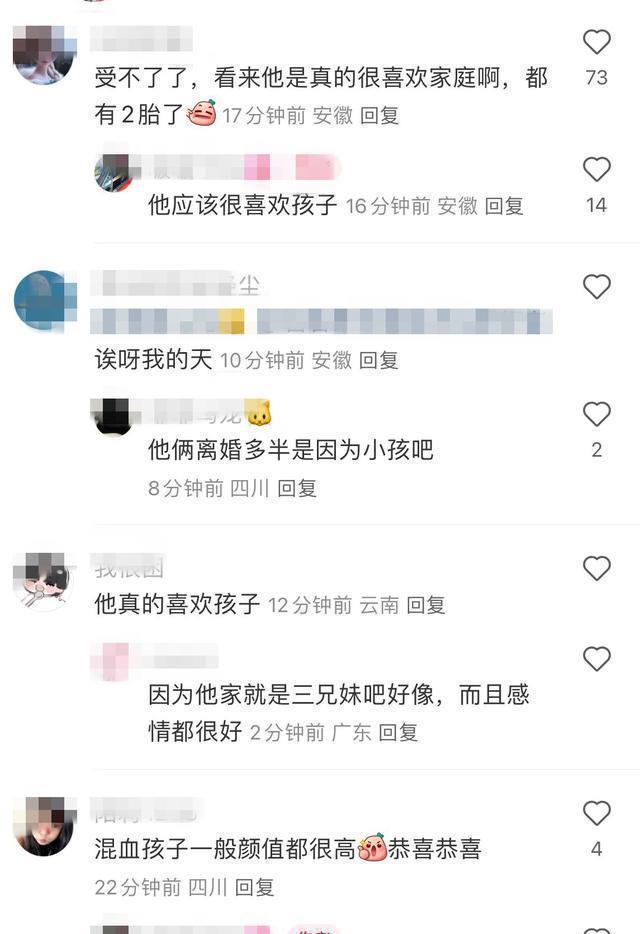Viewport: 640px width, 934px height.
Task: Tap the heart beside '诶呀我的天' comment
Action: tap(596, 287)
